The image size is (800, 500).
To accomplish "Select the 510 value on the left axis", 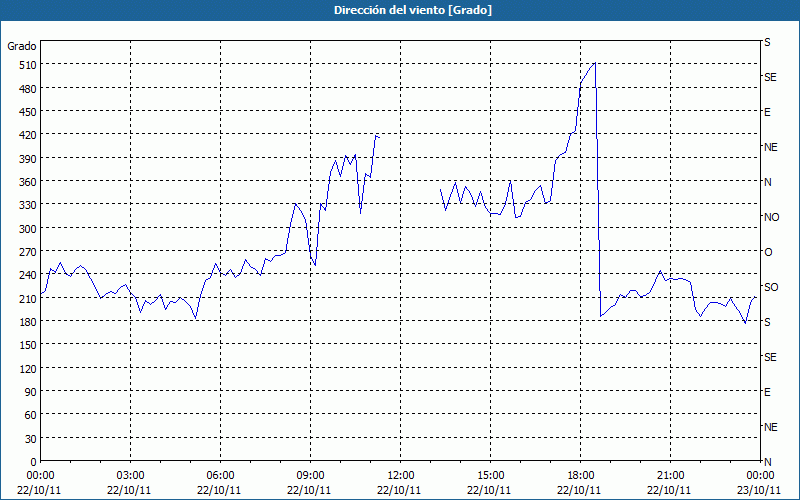I will click(28, 65).
